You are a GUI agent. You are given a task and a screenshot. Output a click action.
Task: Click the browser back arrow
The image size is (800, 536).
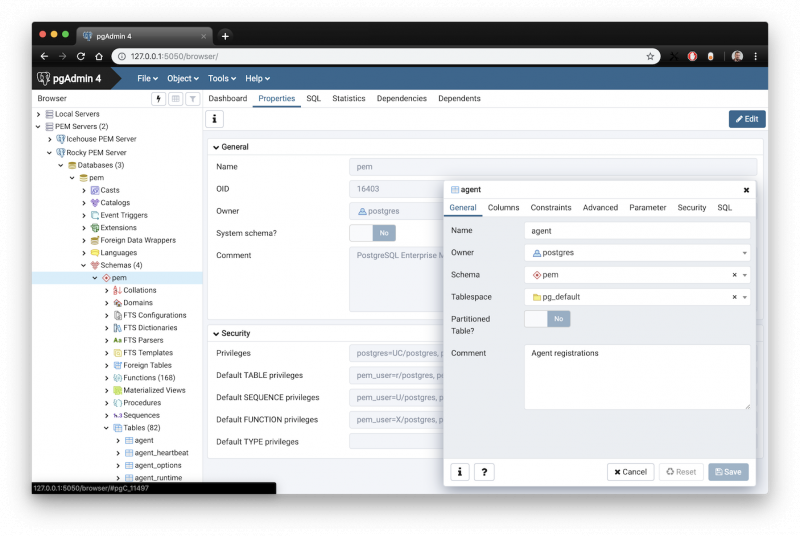44,56
